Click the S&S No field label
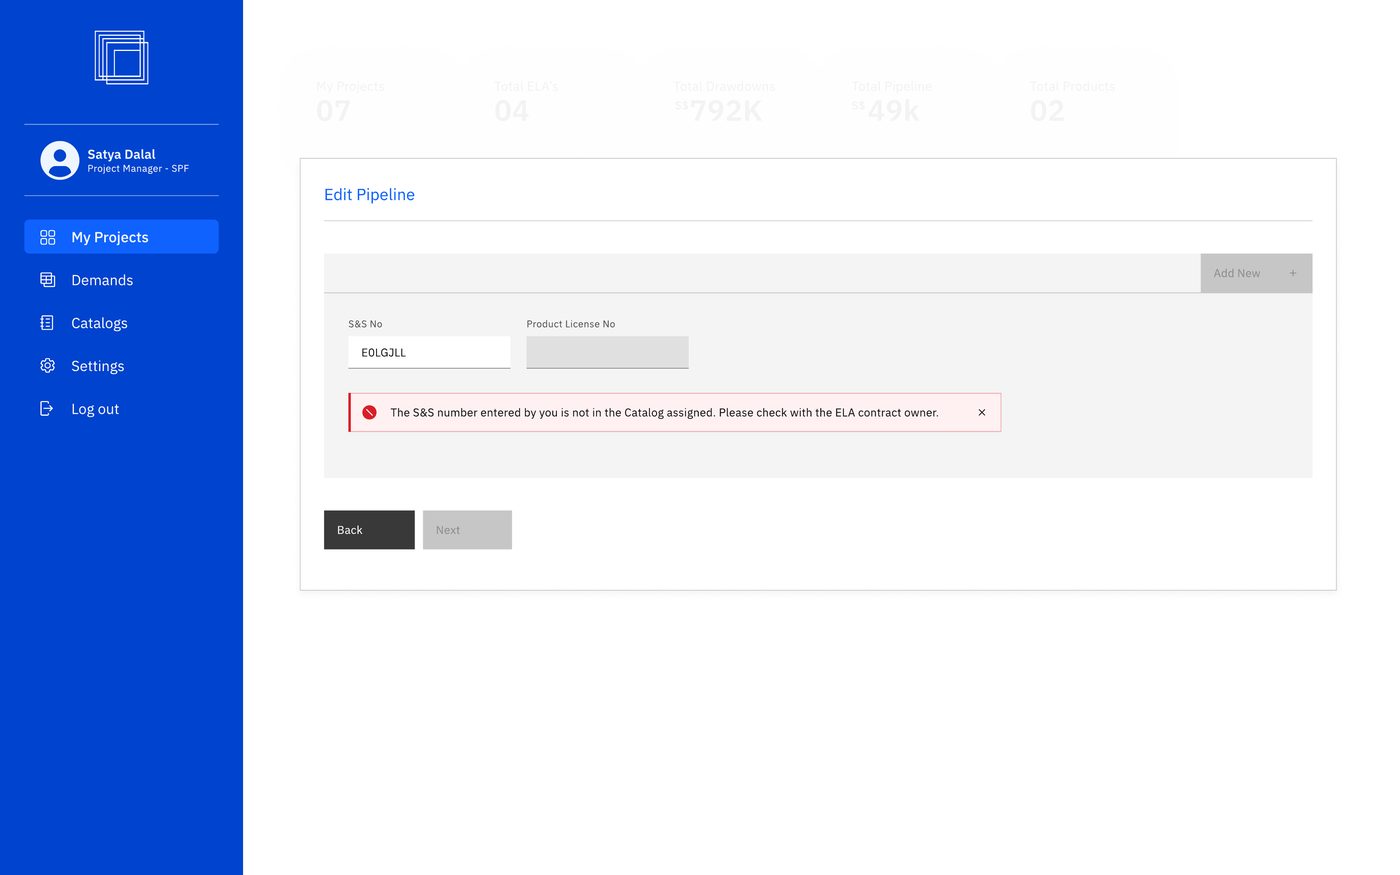 pyautogui.click(x=365, y=324)
